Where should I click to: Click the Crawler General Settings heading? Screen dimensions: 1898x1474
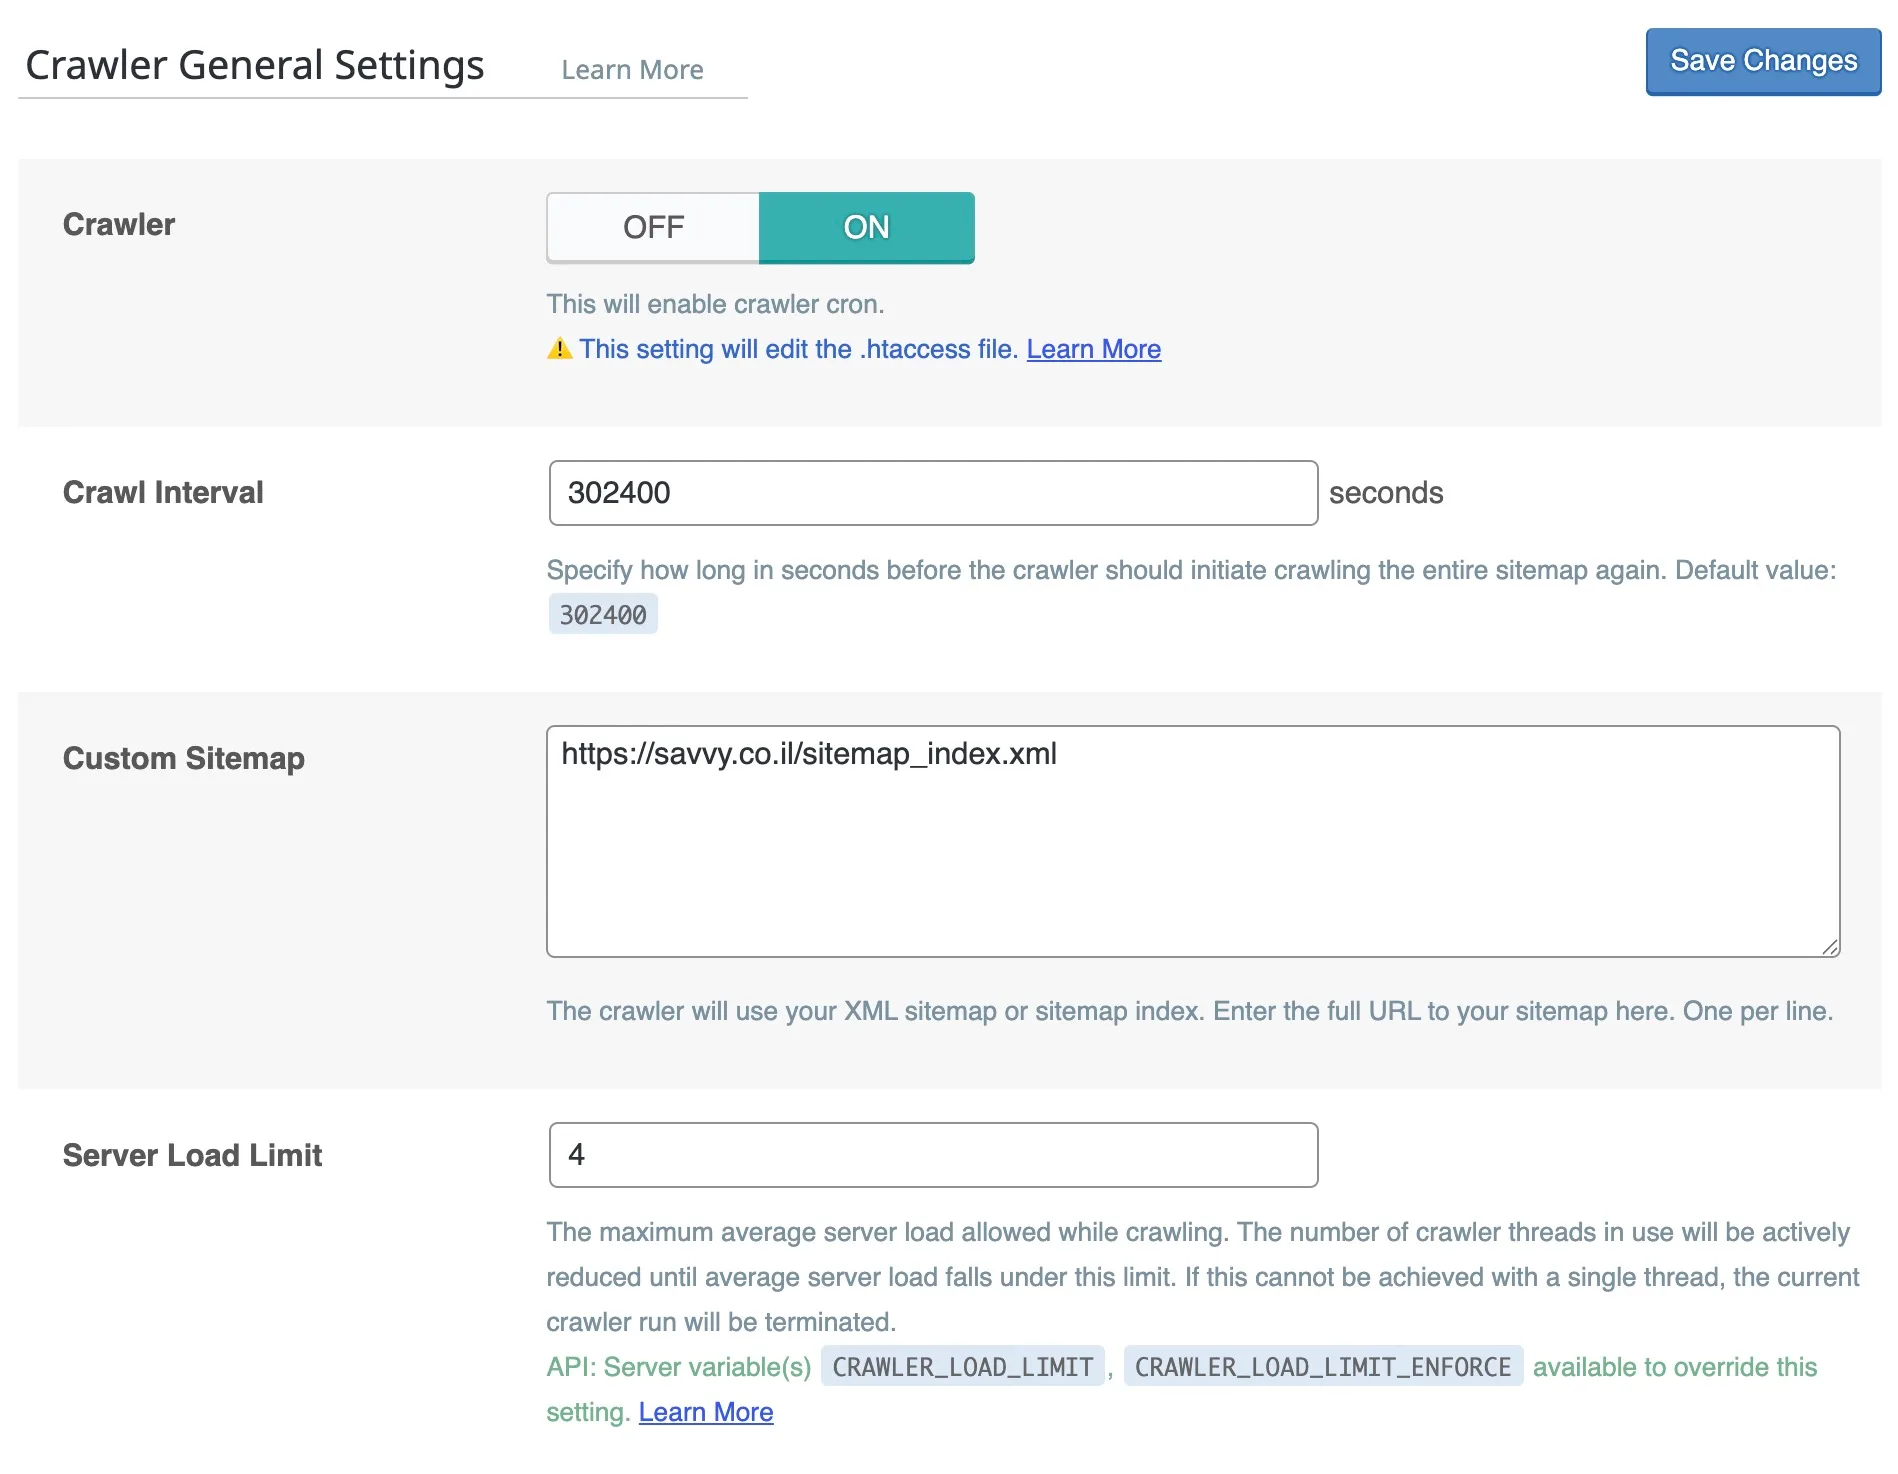(x=255, y=65)
